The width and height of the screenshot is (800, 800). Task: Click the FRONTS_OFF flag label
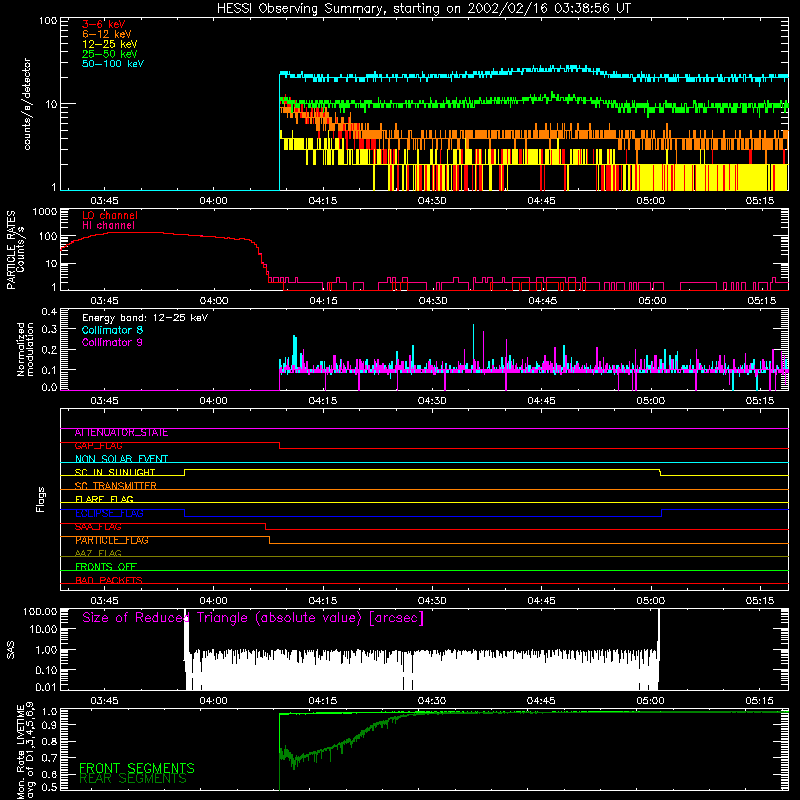tap(106, 566)
